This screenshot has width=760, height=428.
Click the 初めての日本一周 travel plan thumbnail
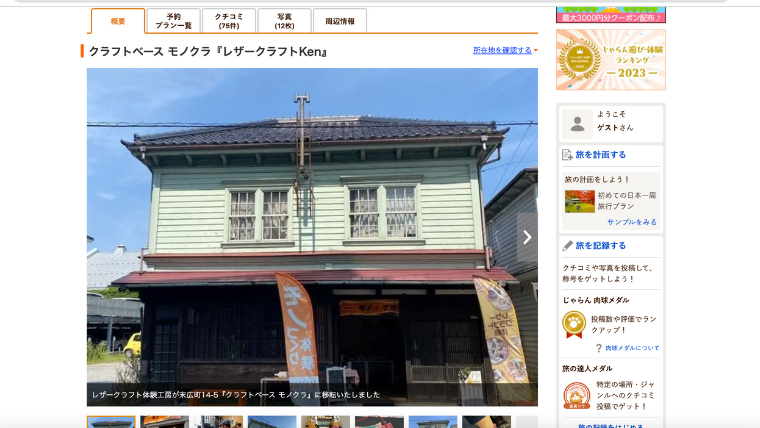(x=580, y=201)
